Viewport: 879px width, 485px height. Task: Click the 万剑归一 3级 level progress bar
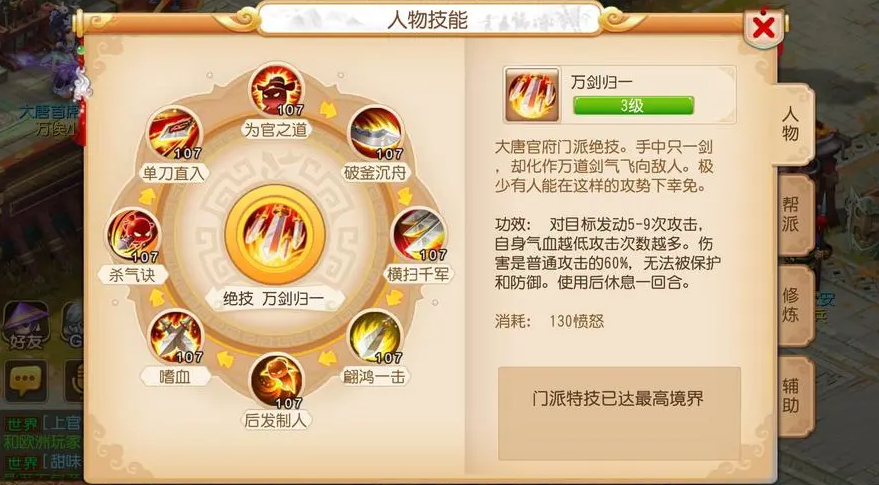[633, 105]
